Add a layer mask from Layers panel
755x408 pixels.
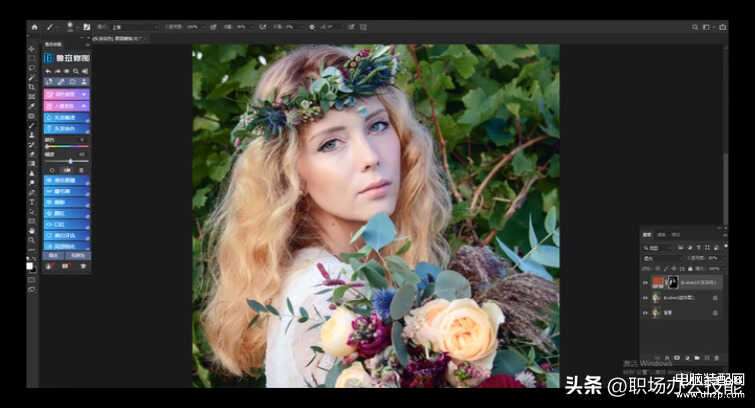coord(677,358)
